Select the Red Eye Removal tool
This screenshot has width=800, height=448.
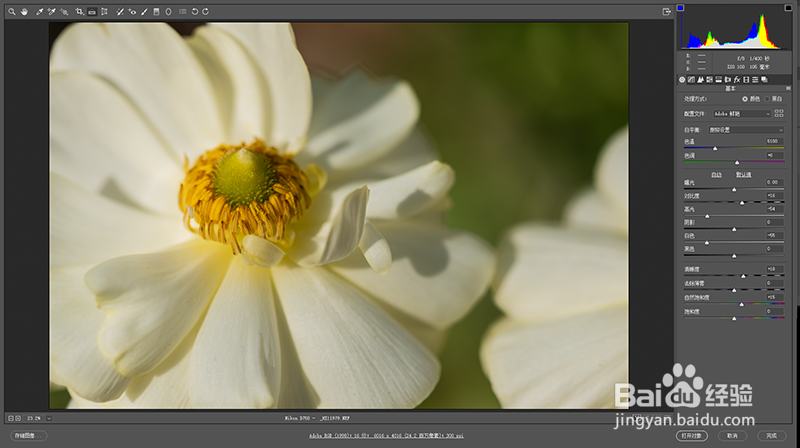pyautogui.click(x=132, y=12)
